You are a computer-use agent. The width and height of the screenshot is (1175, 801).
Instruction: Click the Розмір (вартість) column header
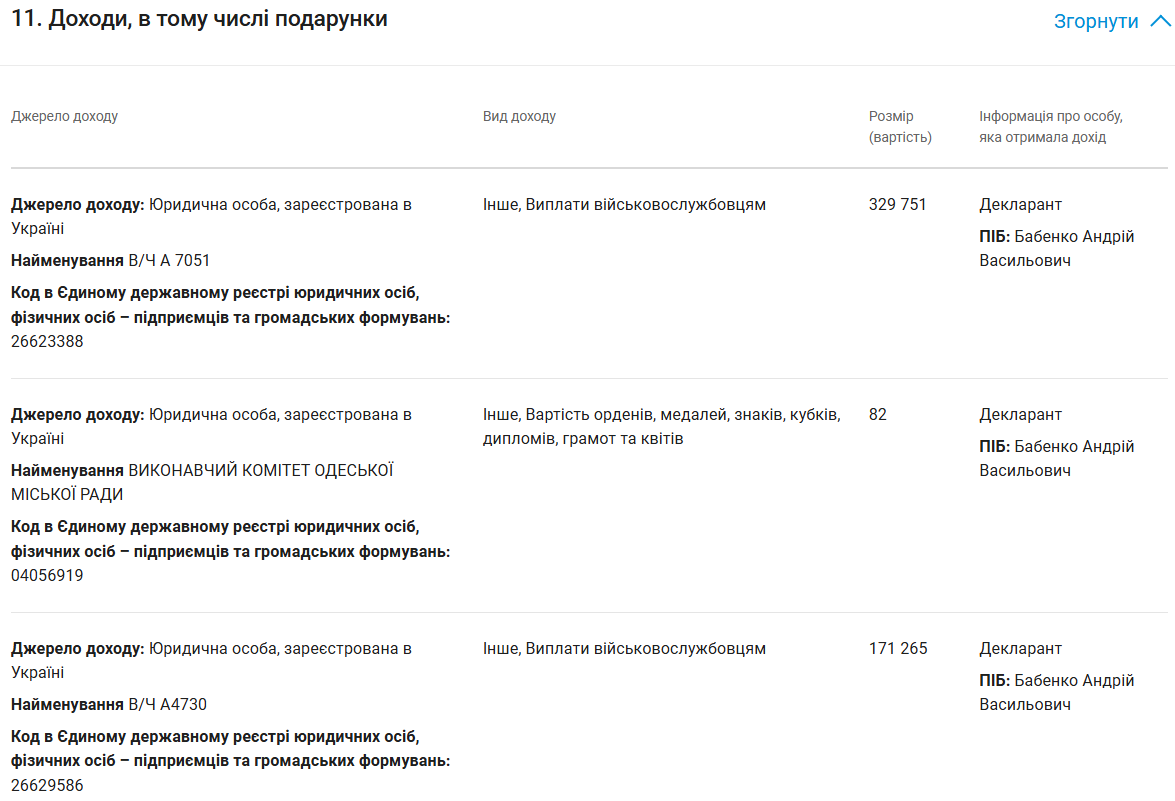pyautogui.click(x=899, y=126)
